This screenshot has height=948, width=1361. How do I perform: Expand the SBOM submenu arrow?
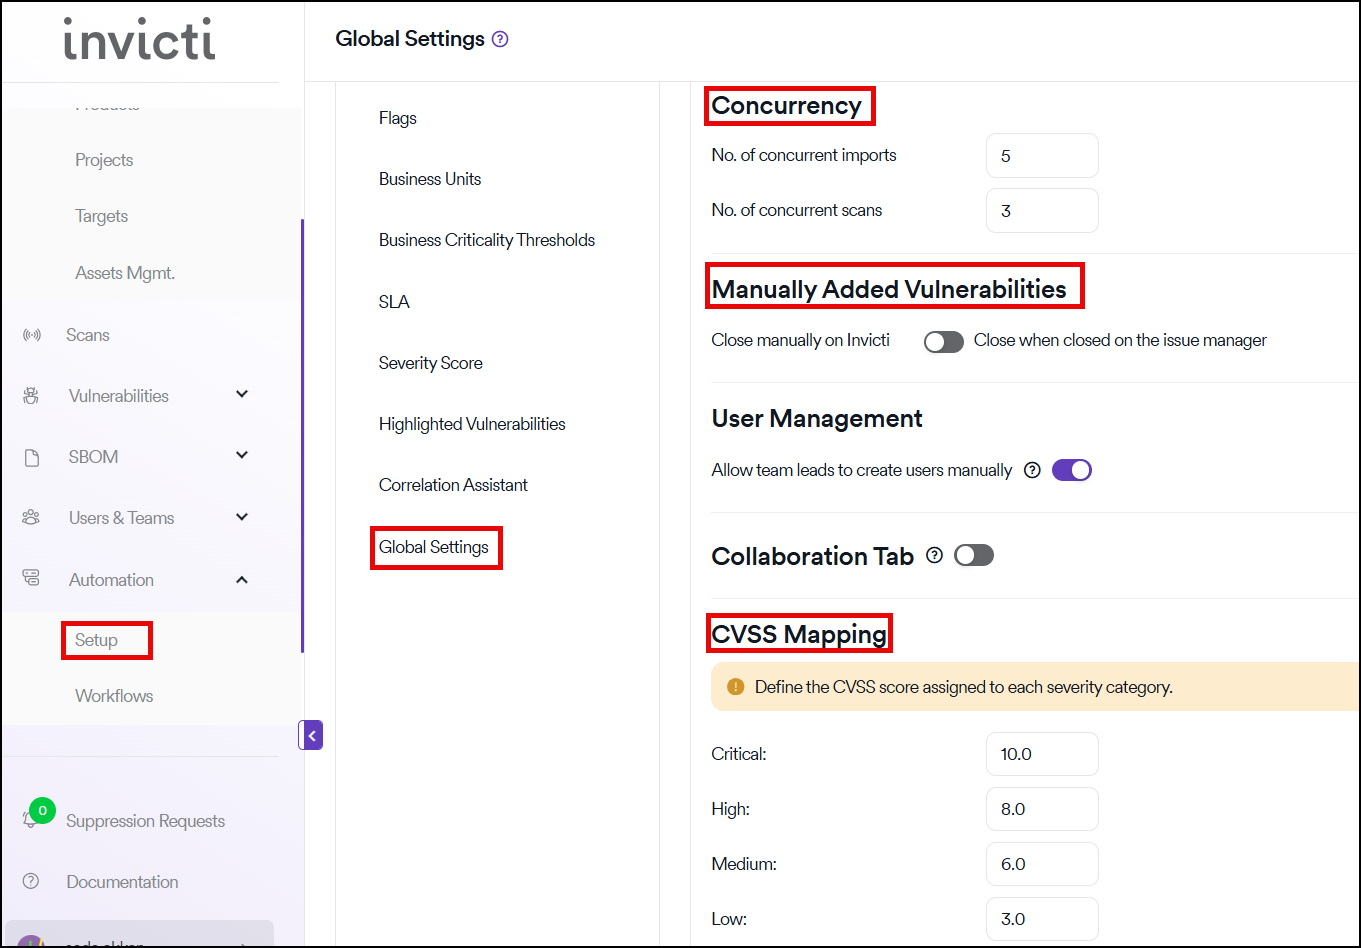[x=242, y=456]
